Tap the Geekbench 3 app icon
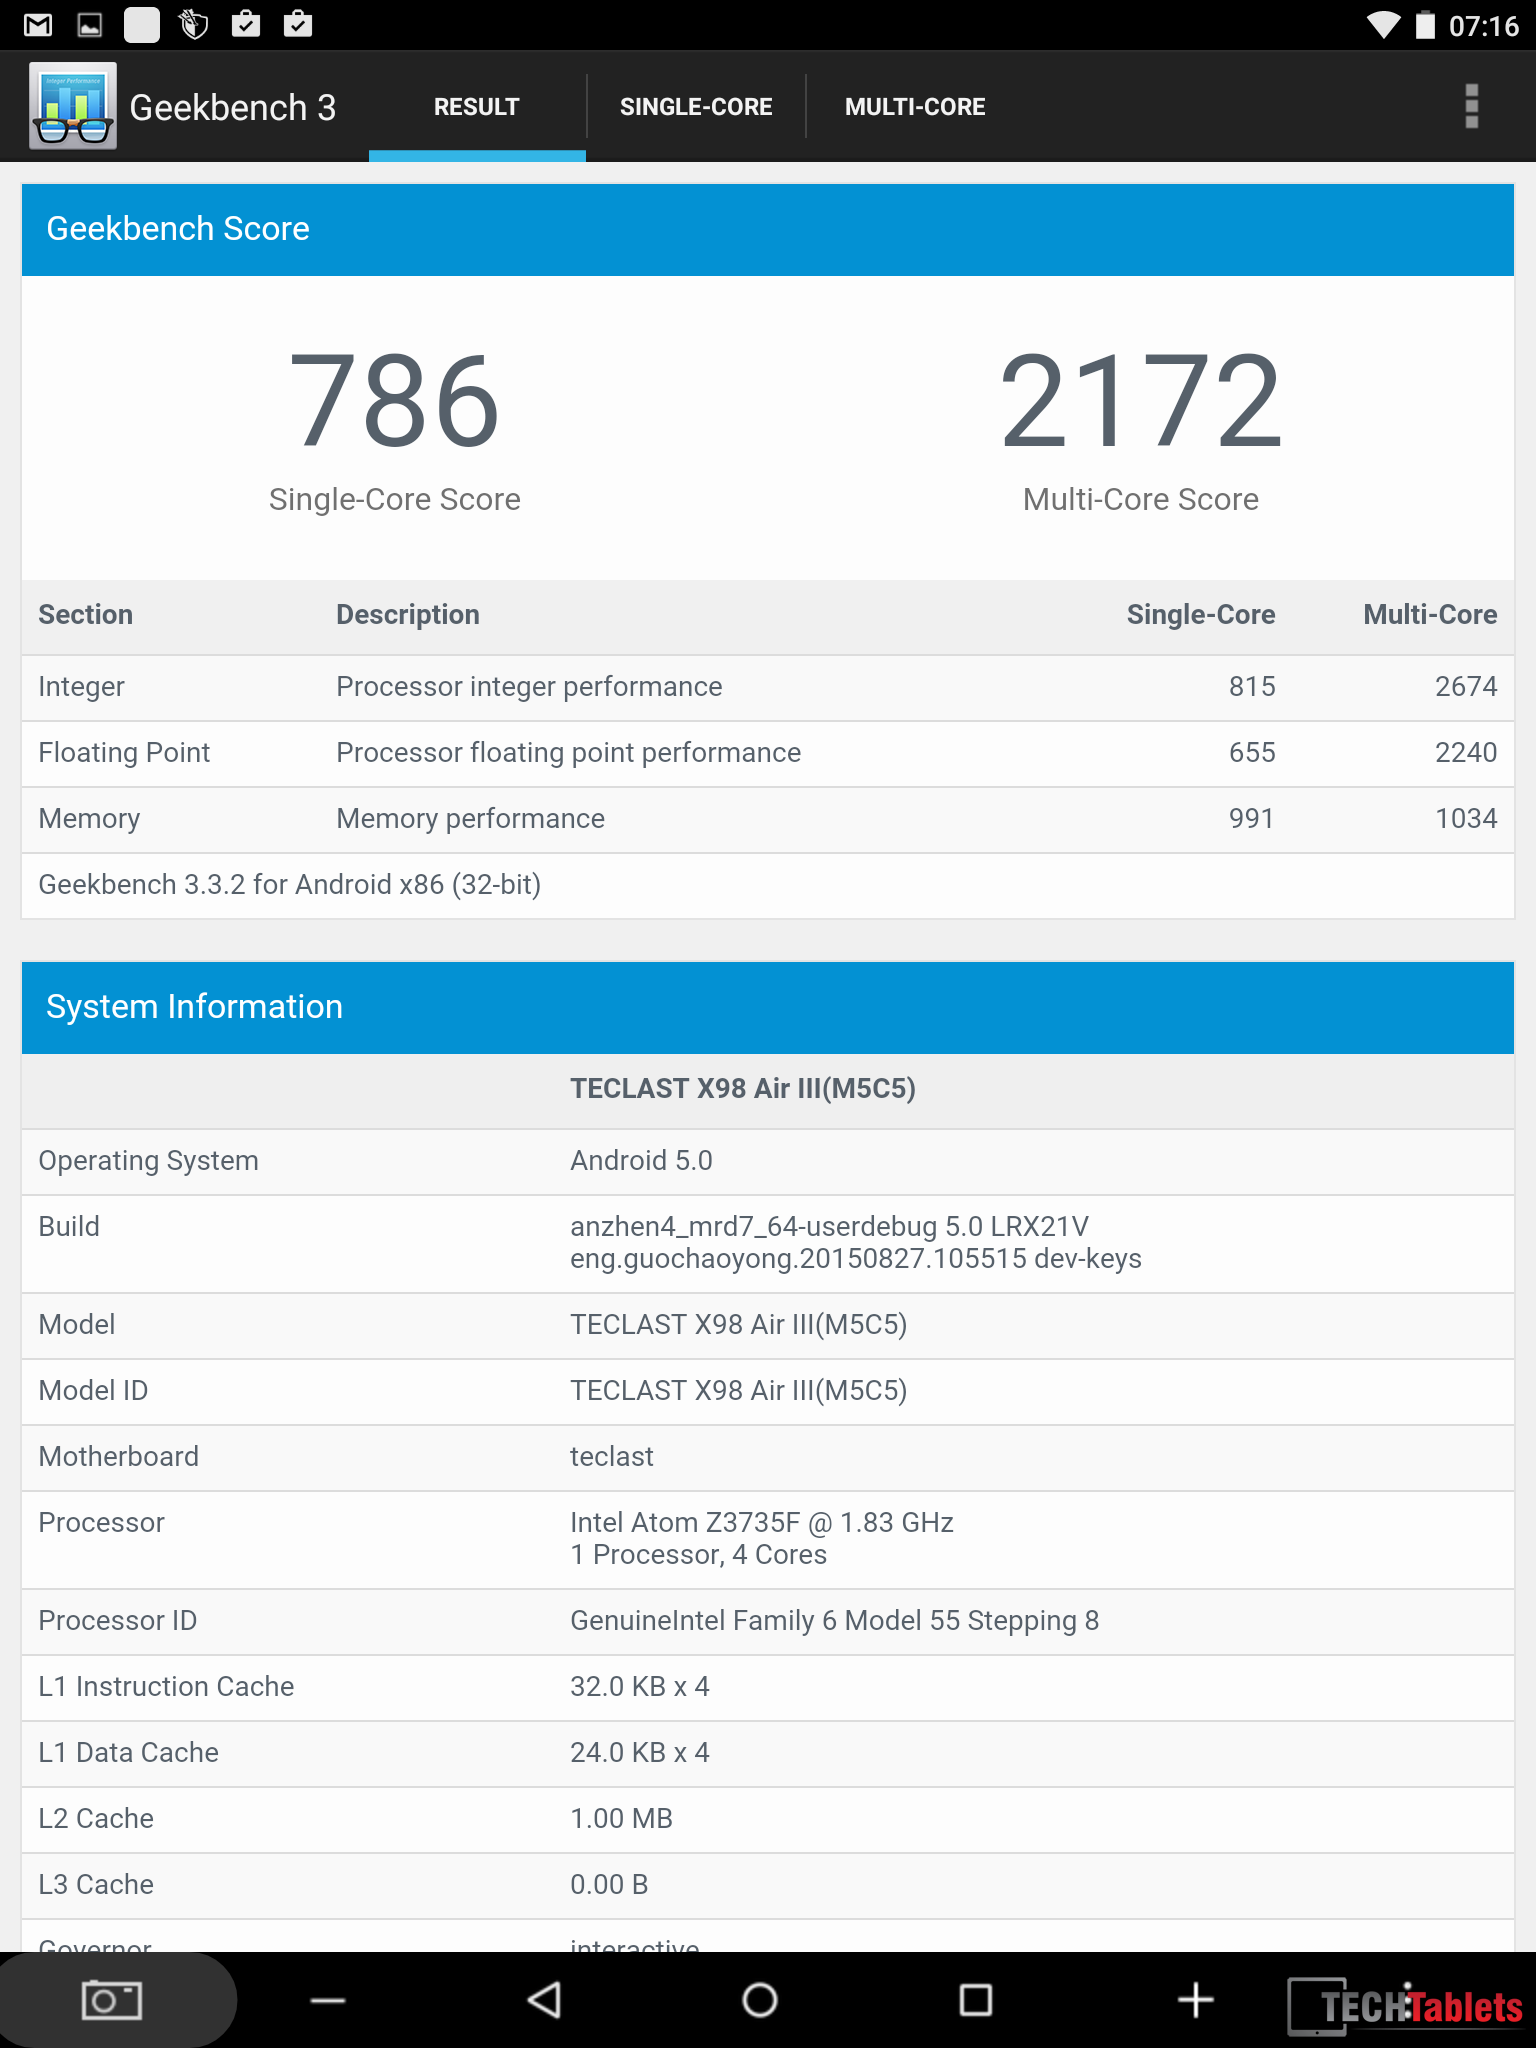 [x=73, y=106]
